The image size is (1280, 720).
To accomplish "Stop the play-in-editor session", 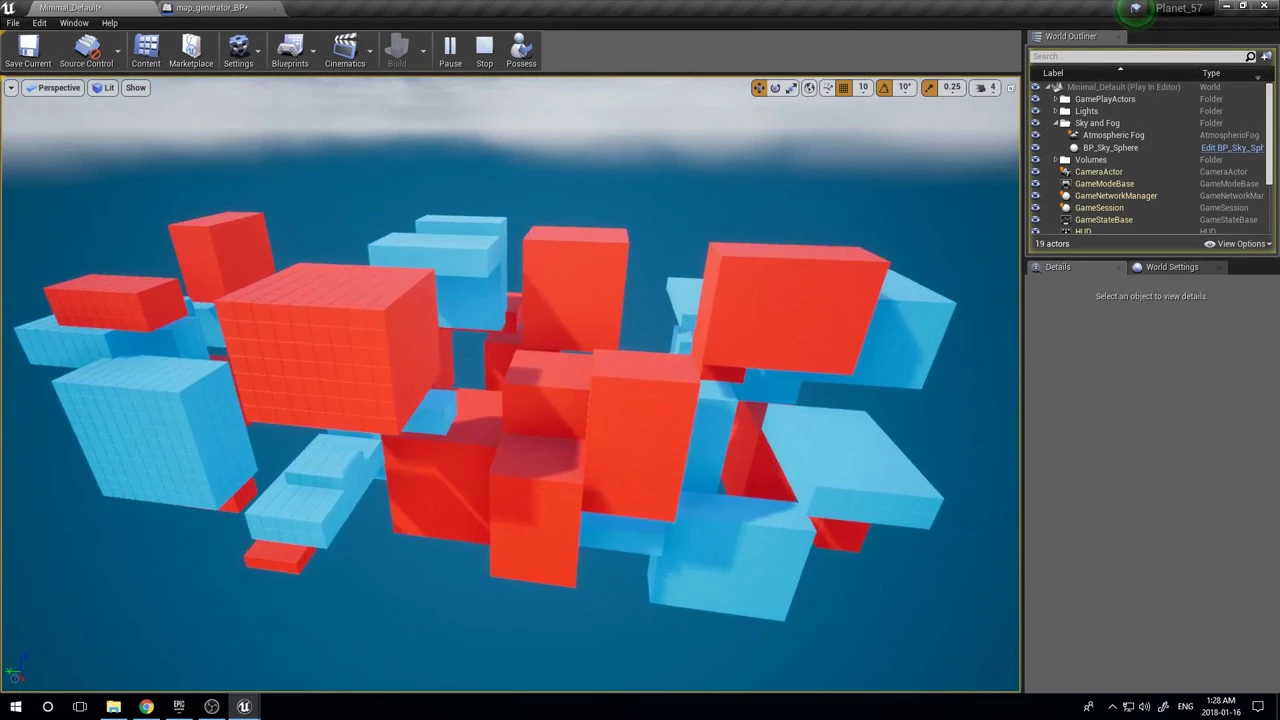I will 484,52.
